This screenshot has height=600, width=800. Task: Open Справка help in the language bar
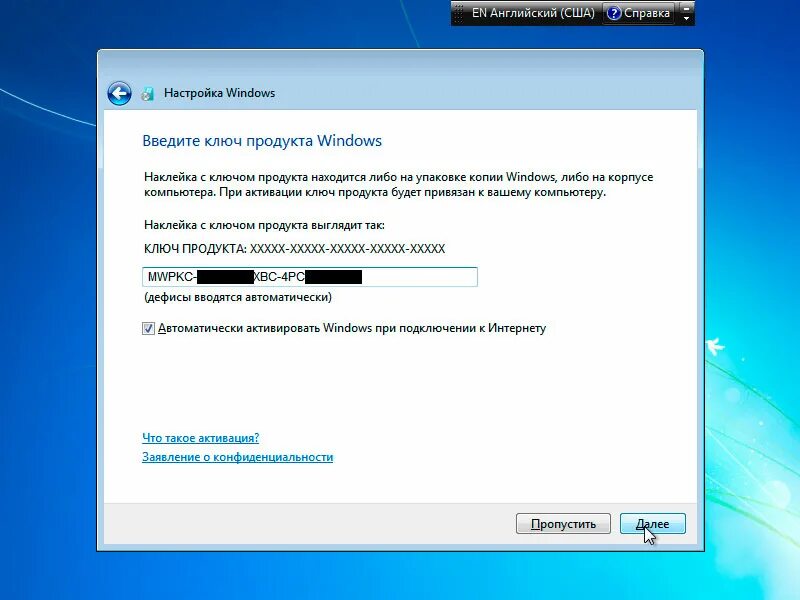[x=639, y=13]
